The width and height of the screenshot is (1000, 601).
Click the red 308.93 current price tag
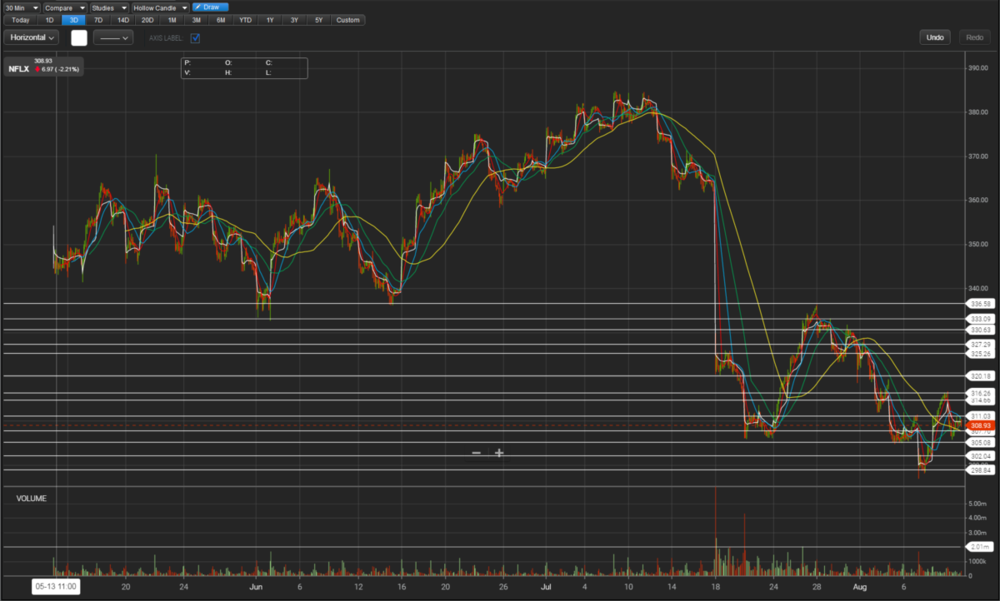[980, 425]
